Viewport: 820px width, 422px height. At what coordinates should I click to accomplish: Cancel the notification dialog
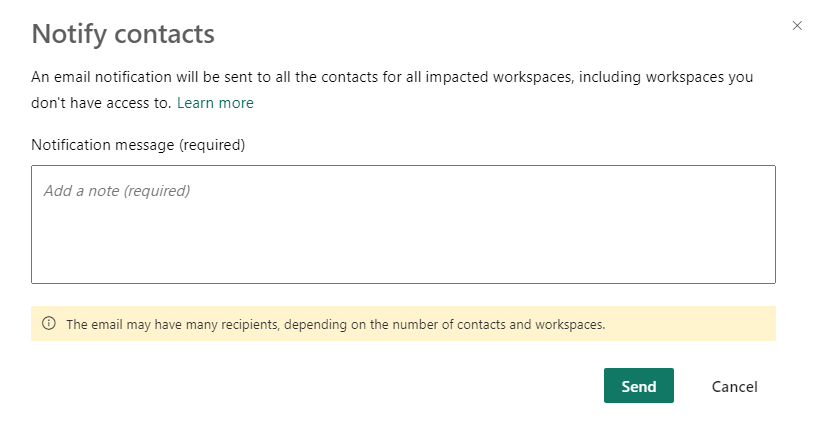pos(734,386)
